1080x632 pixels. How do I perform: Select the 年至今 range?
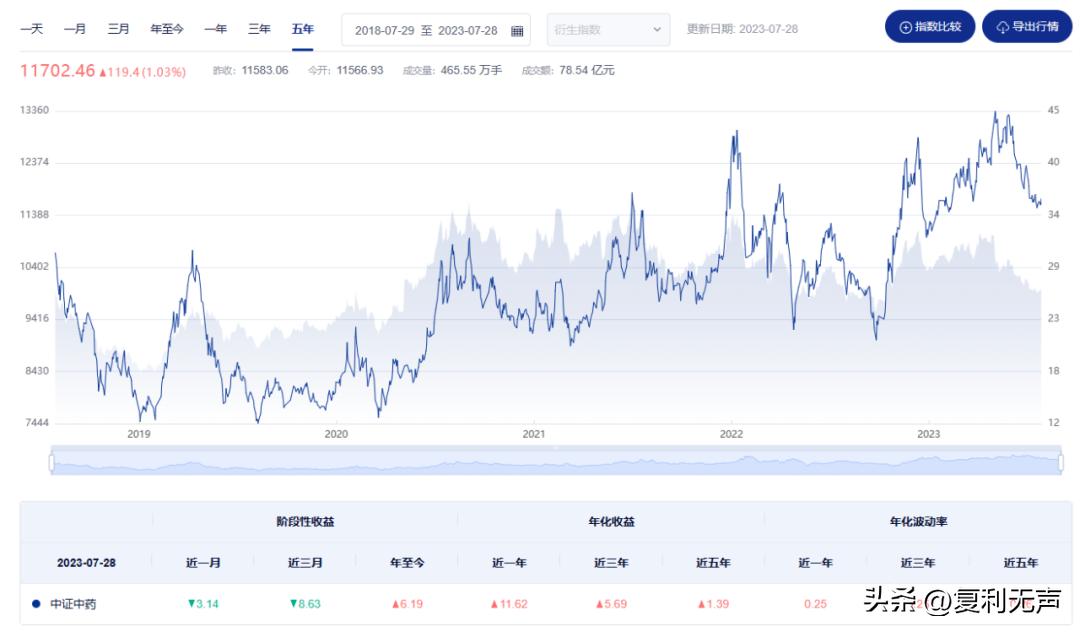[166, 30]
